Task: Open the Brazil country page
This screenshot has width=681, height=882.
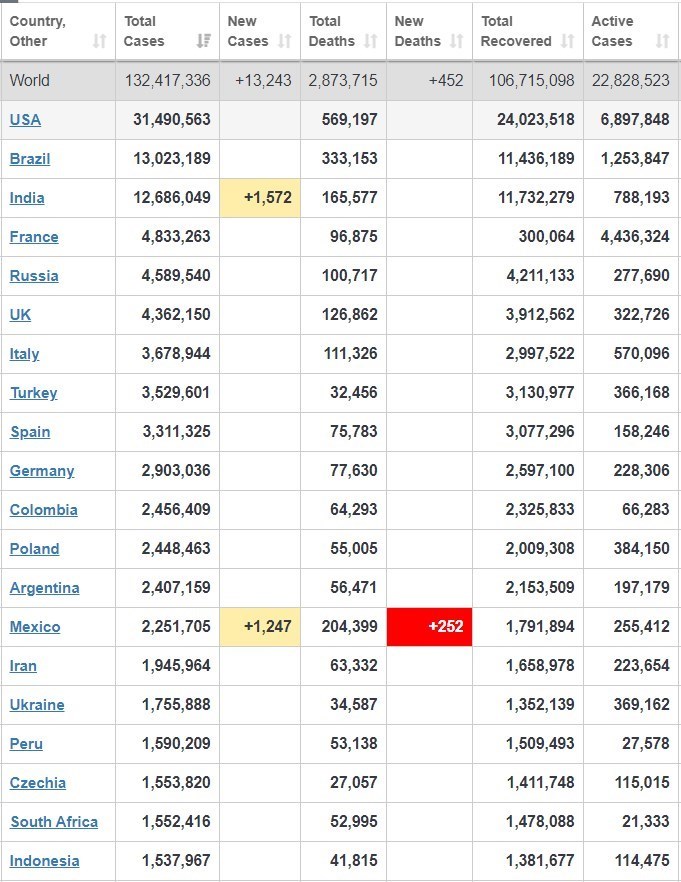Action: (30, 159)
